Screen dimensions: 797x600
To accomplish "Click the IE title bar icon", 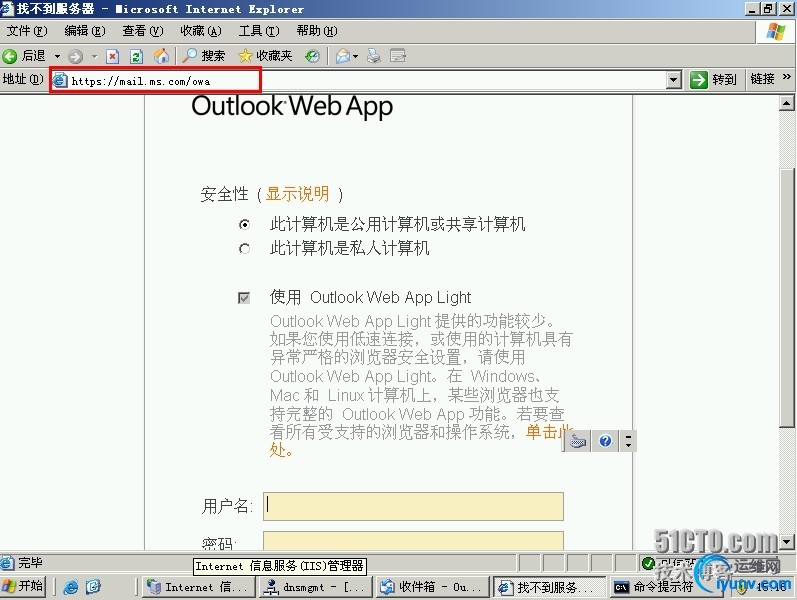I will pos(7,8).
